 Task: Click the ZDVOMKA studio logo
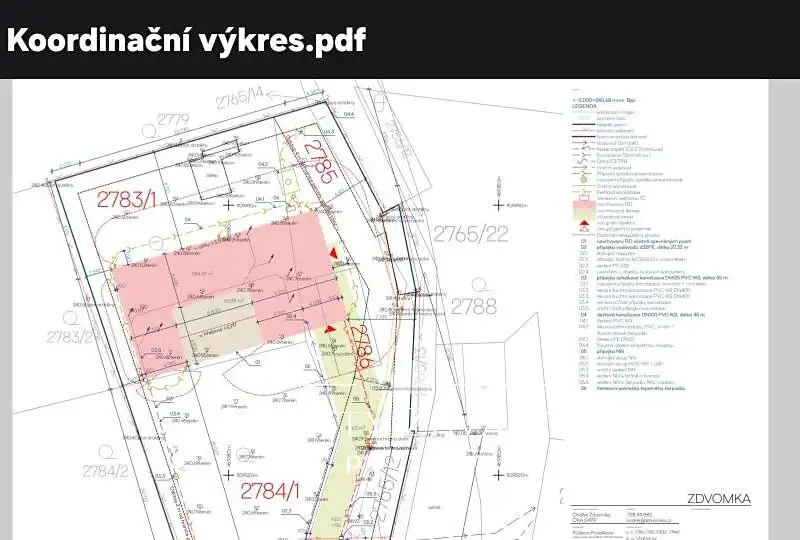pyautogui.click(x=719, y=499)
